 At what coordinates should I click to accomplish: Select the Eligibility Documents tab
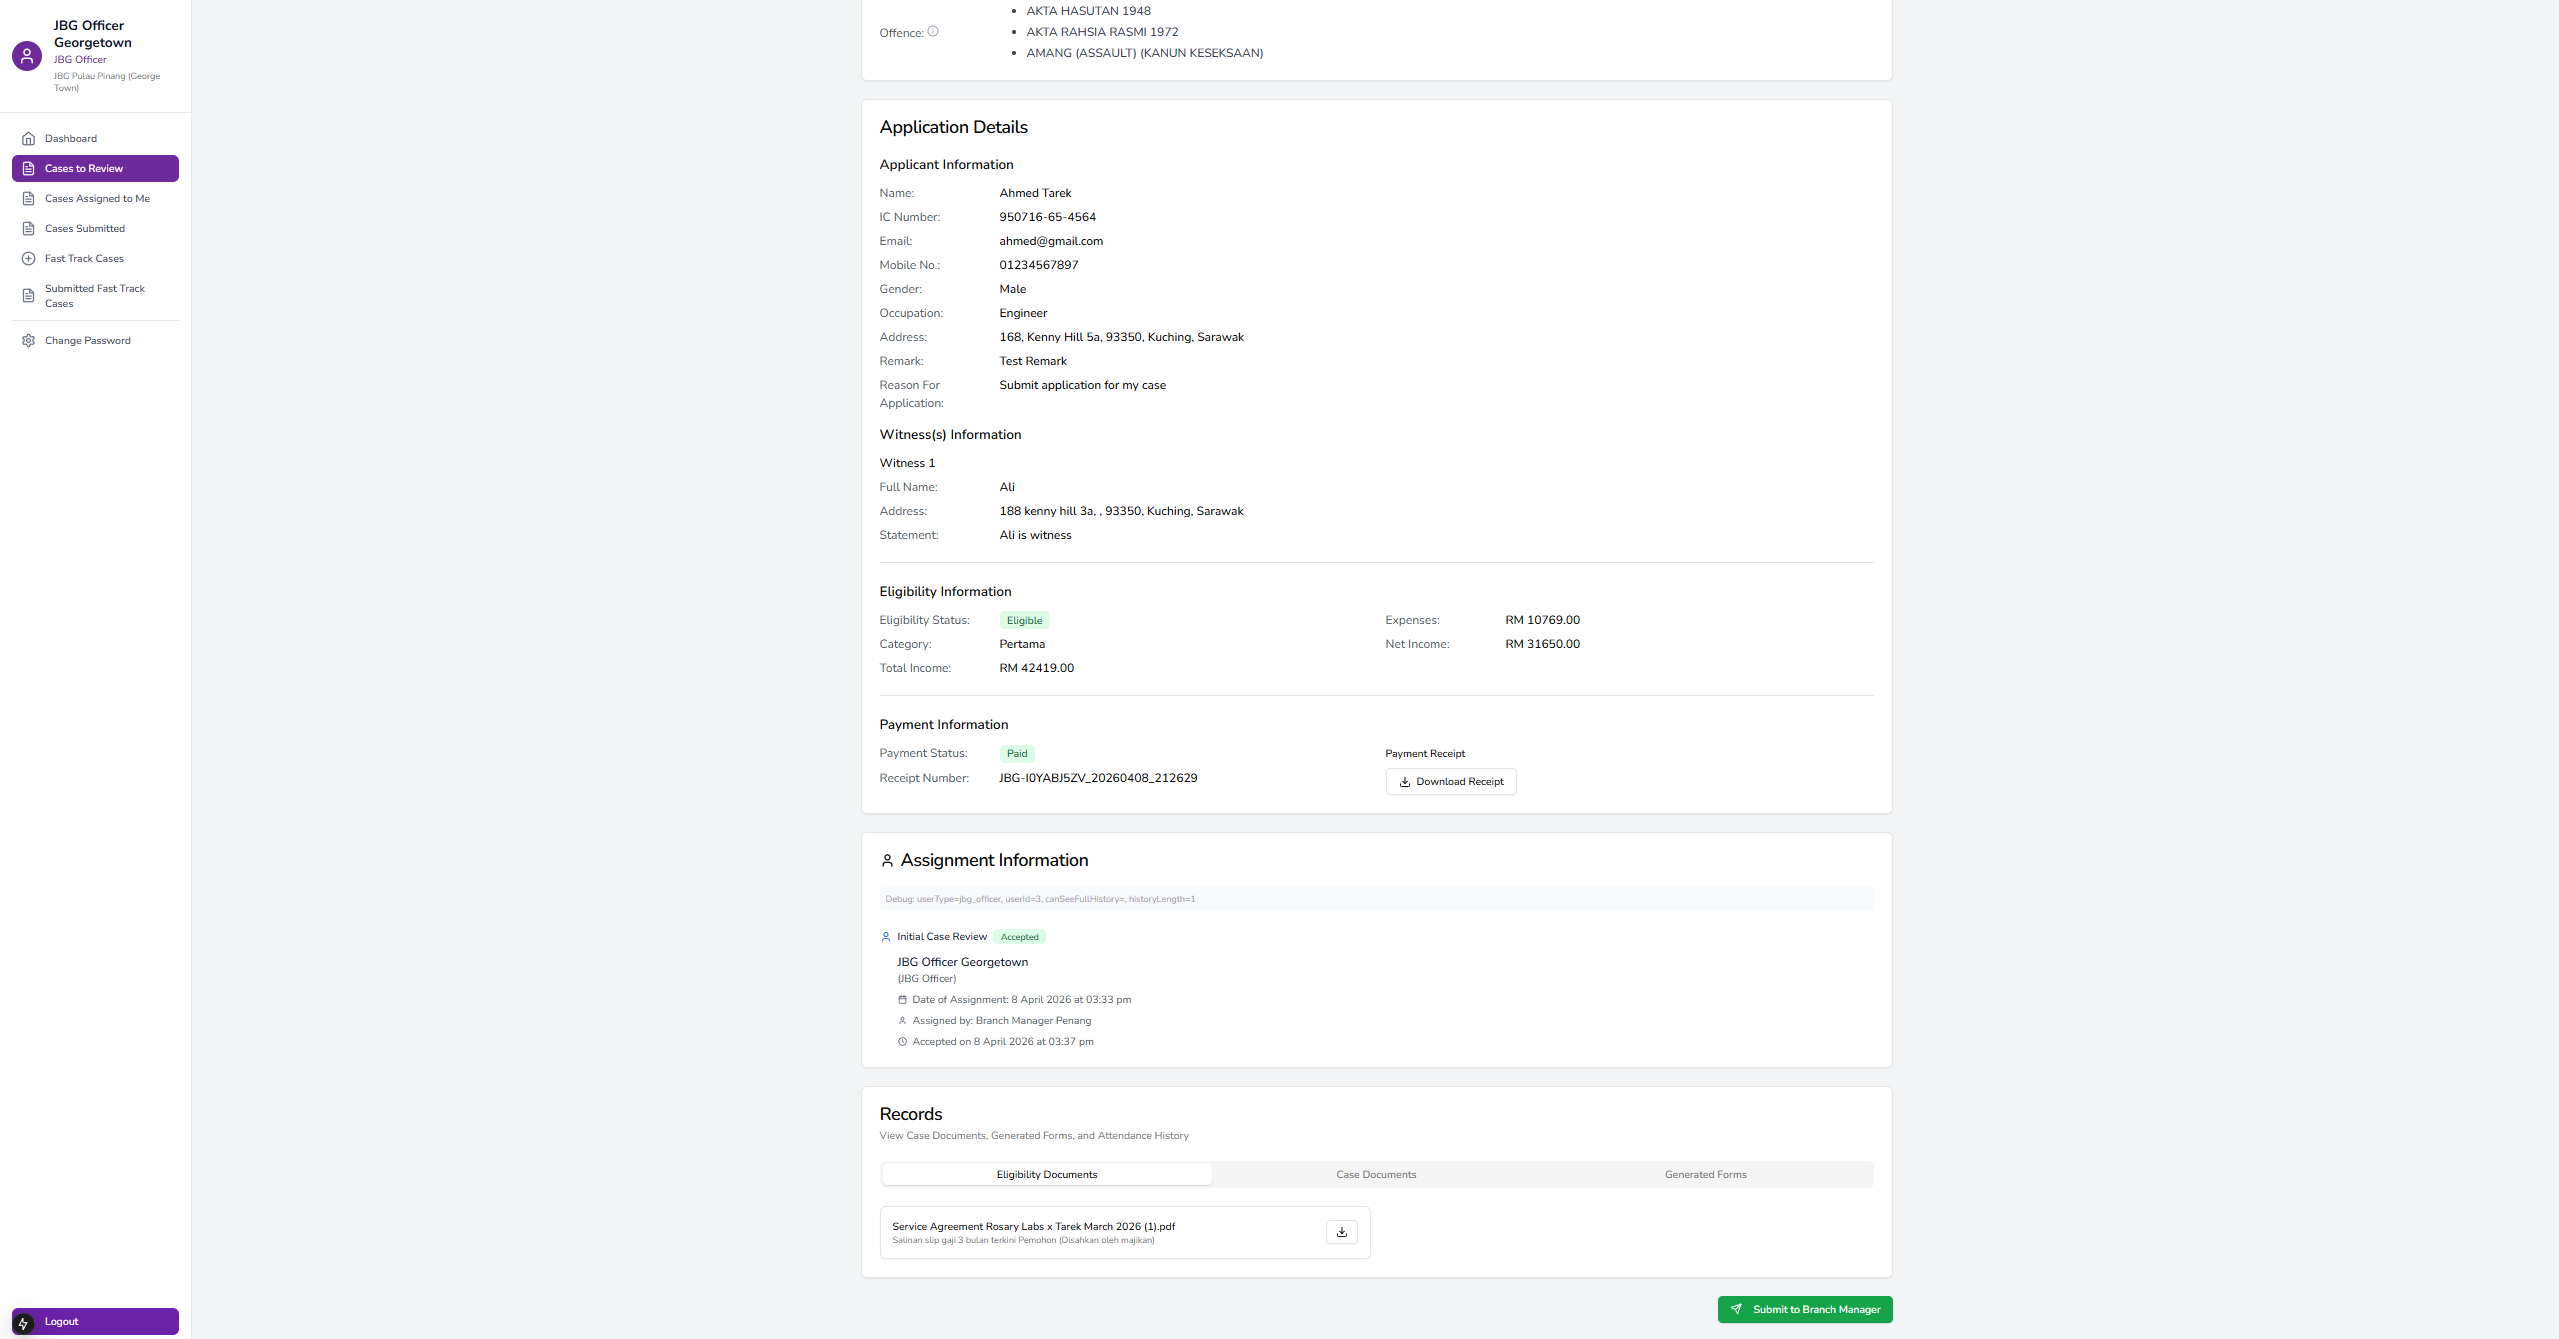point(1046,1175)
